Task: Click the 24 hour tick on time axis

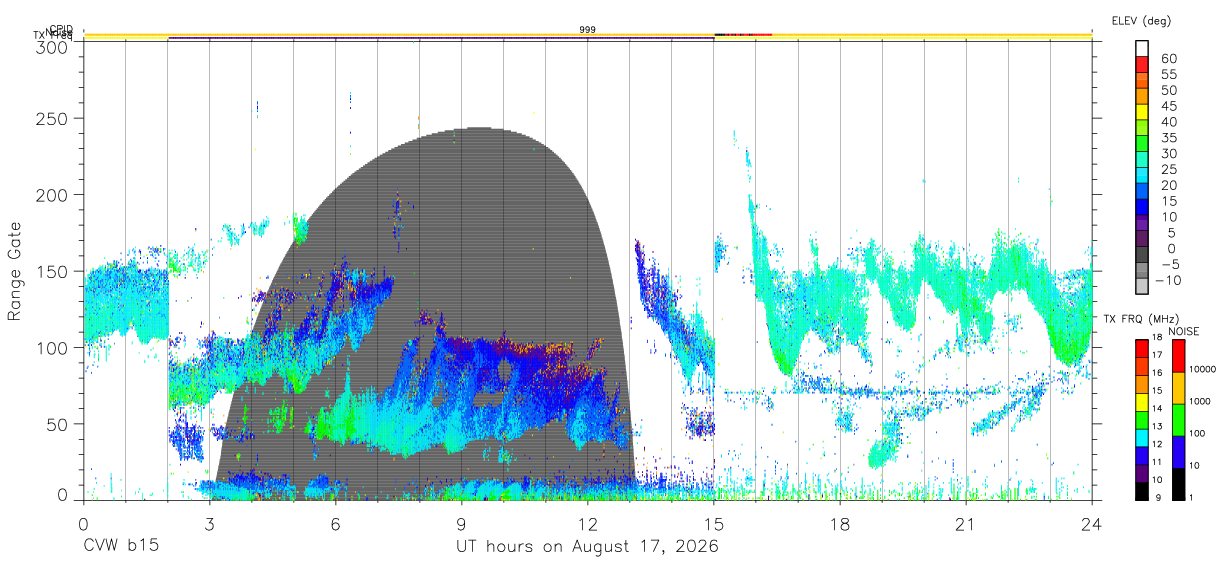Action: (x=1092, y=524)
